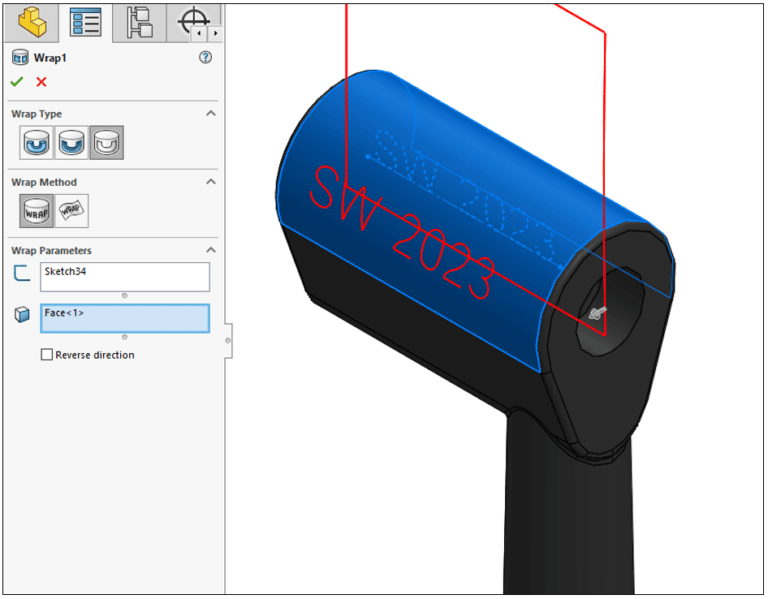The image size is (768, 599).
Task: Open the ConfigurationManager tab
Action: 140,23
